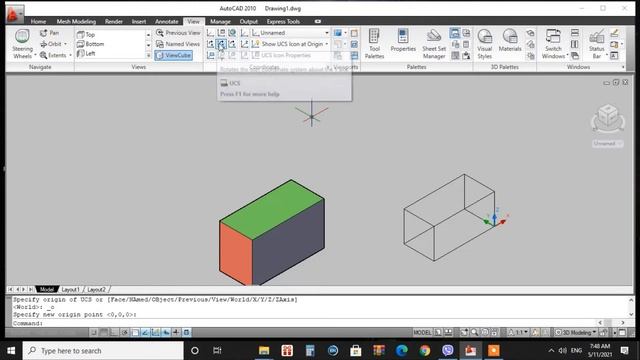Activate the Pan tool
The image size is (640, 360).
pyautogui.click(x=49, y=33)
